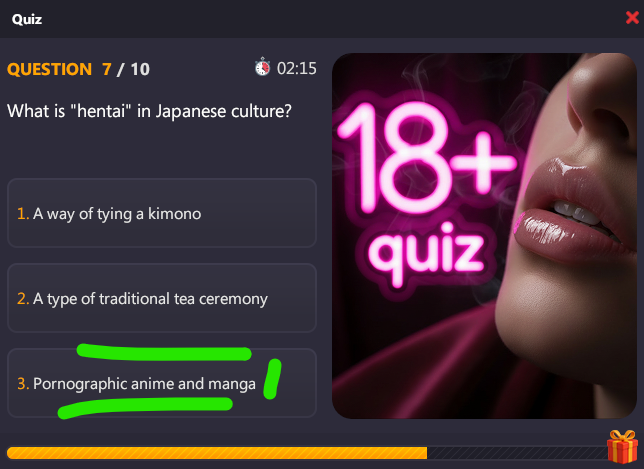Select answer "A way of tying a kimono"
This screenshot has width=644, height=469.
(162, 213)
